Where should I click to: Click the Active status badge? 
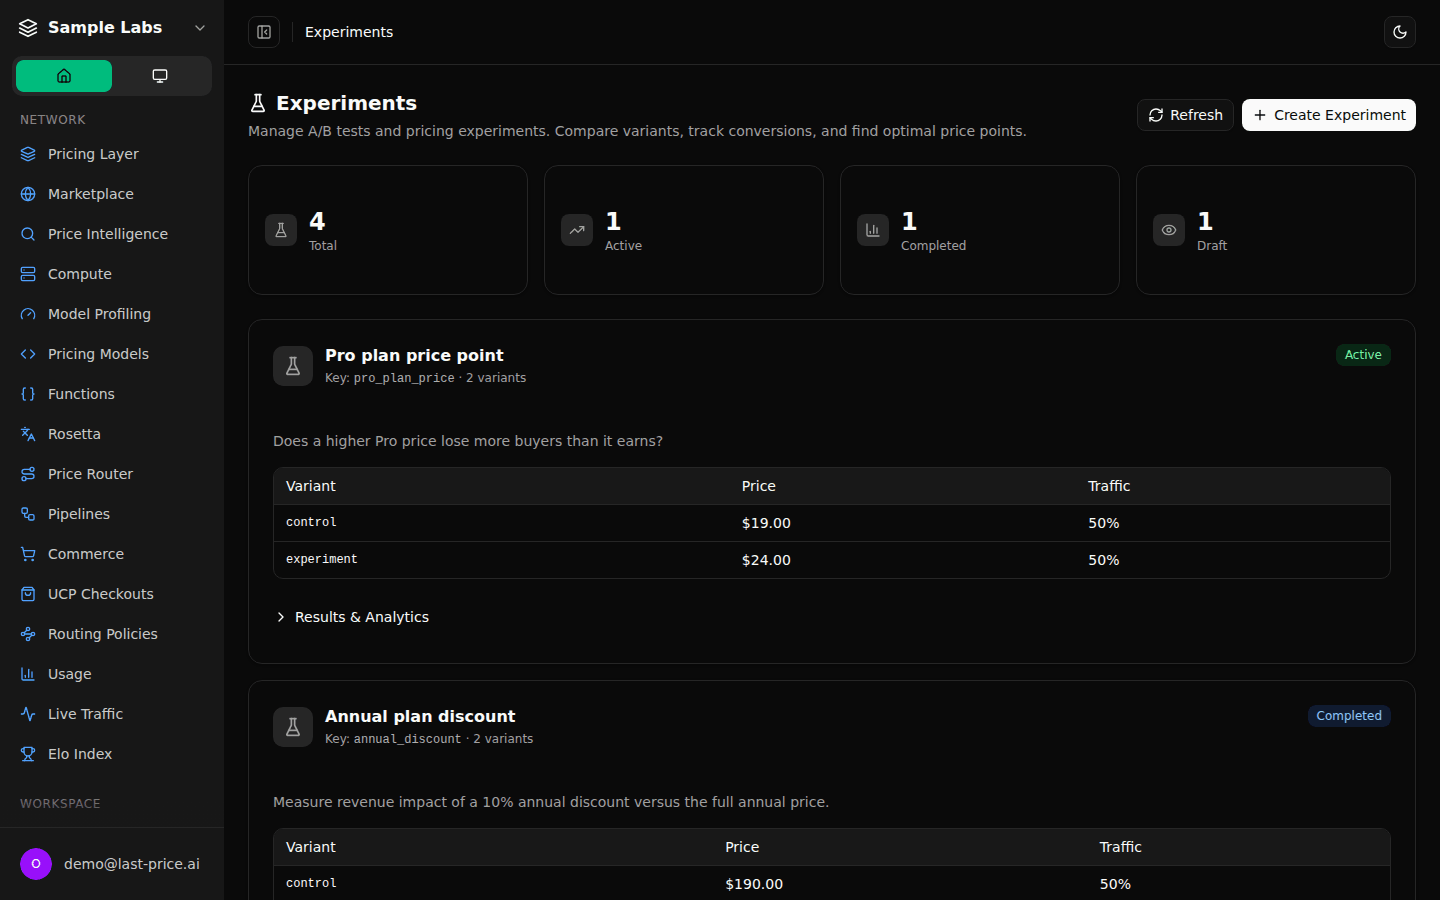[x=1363, y=355]
